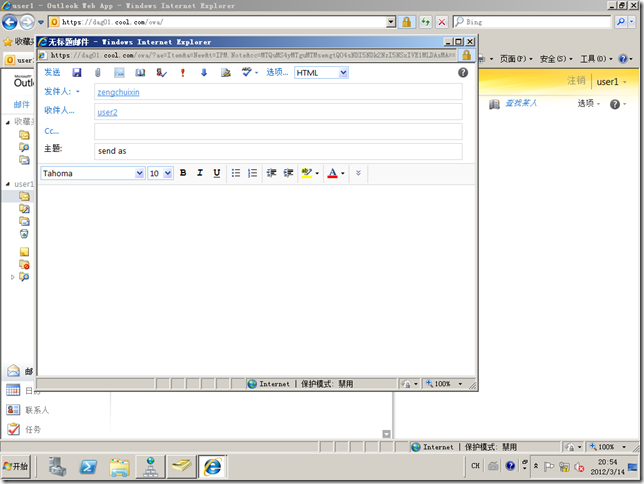This screenshot has width=644, height=484.
Task: Run the spelling check icon
Action: (x=246, y=72)
